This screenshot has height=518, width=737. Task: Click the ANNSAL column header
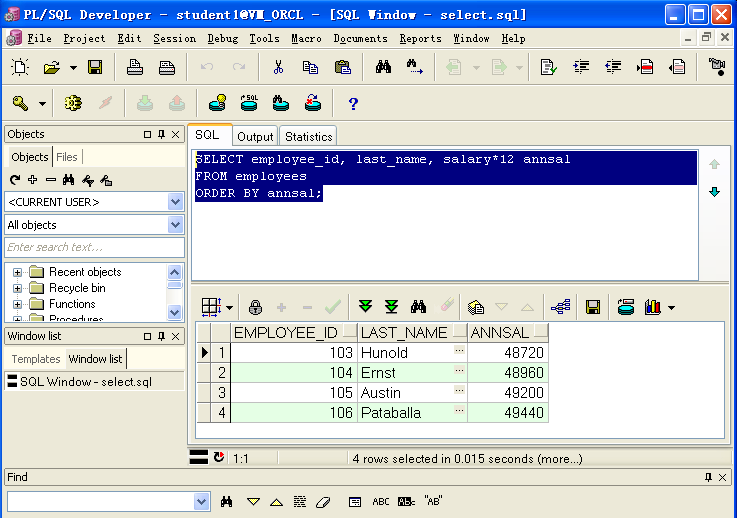coord(508,332)
